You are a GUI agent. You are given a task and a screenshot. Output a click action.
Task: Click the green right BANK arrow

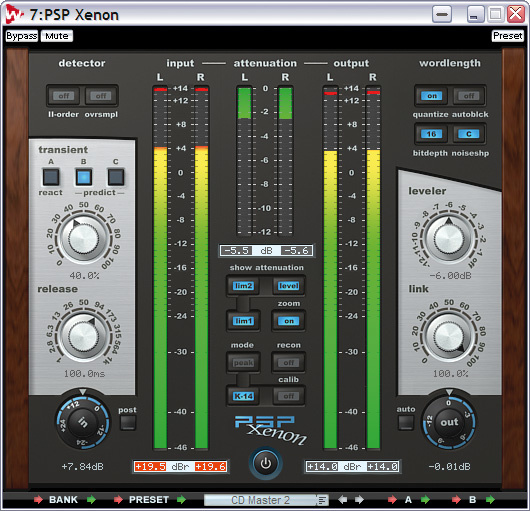click(x=91, y=500)
